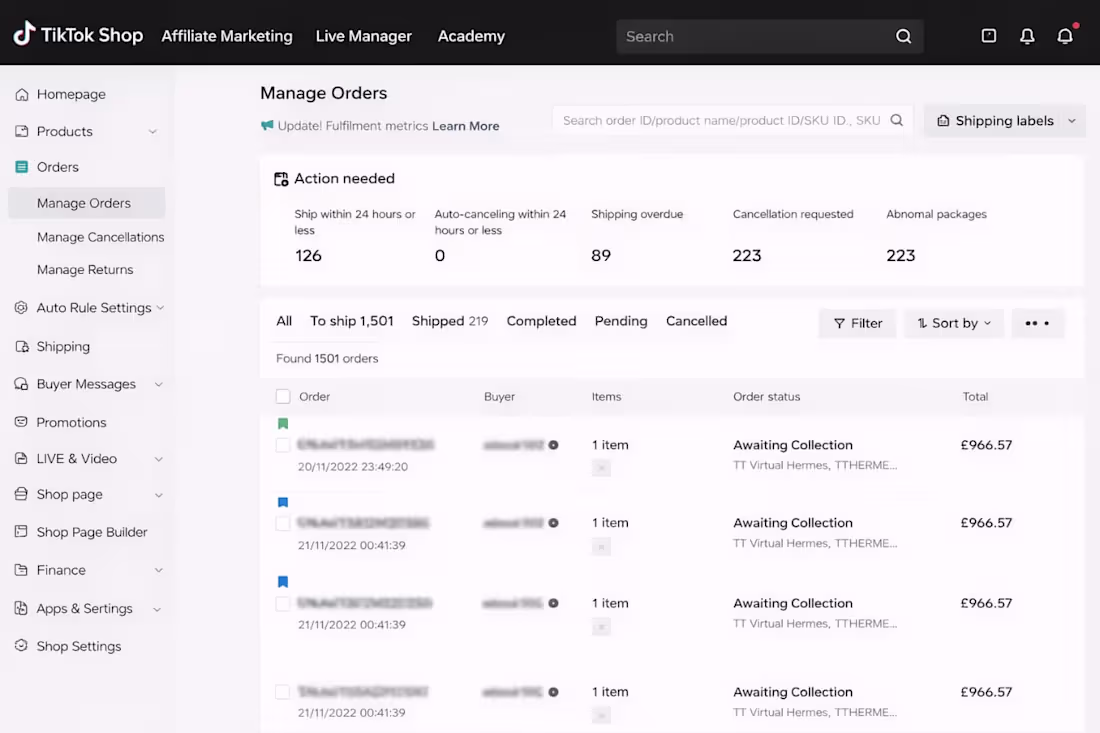Click the green bookmark flag on first order
Image resolution: width=1100 pixels, height=733 pixels.
pos(283,424)
